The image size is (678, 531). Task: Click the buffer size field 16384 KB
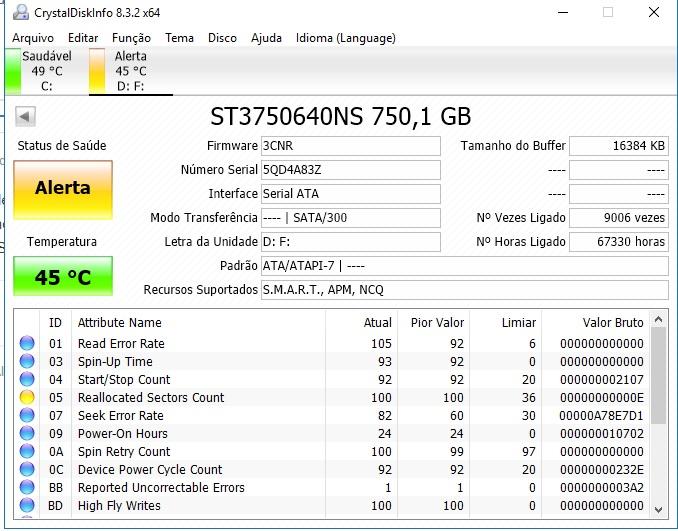tap(619, 146)
